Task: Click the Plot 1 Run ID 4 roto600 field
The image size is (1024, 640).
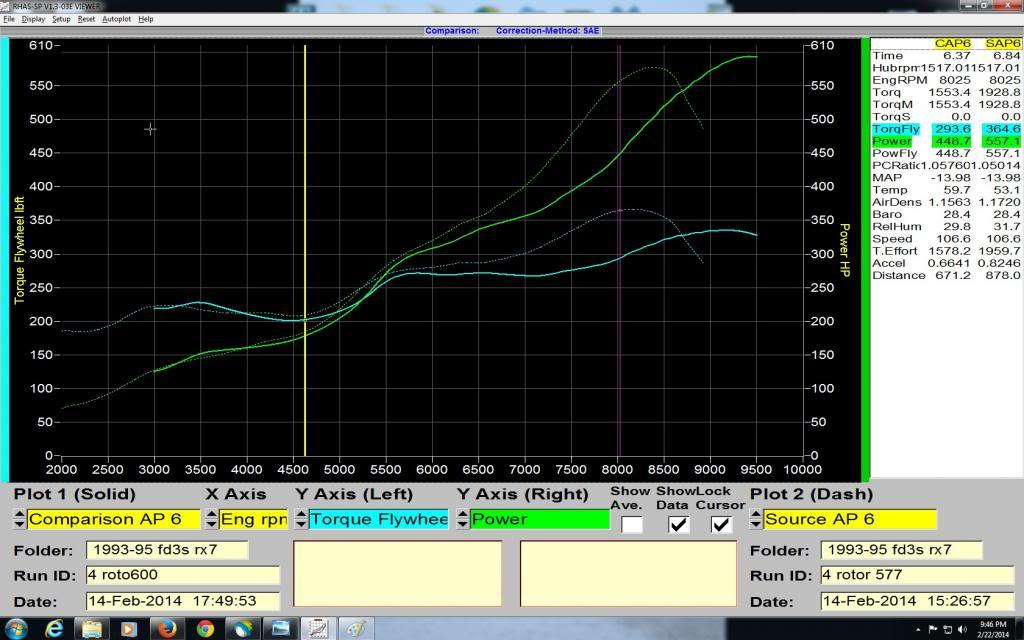Action: (183, 575)
